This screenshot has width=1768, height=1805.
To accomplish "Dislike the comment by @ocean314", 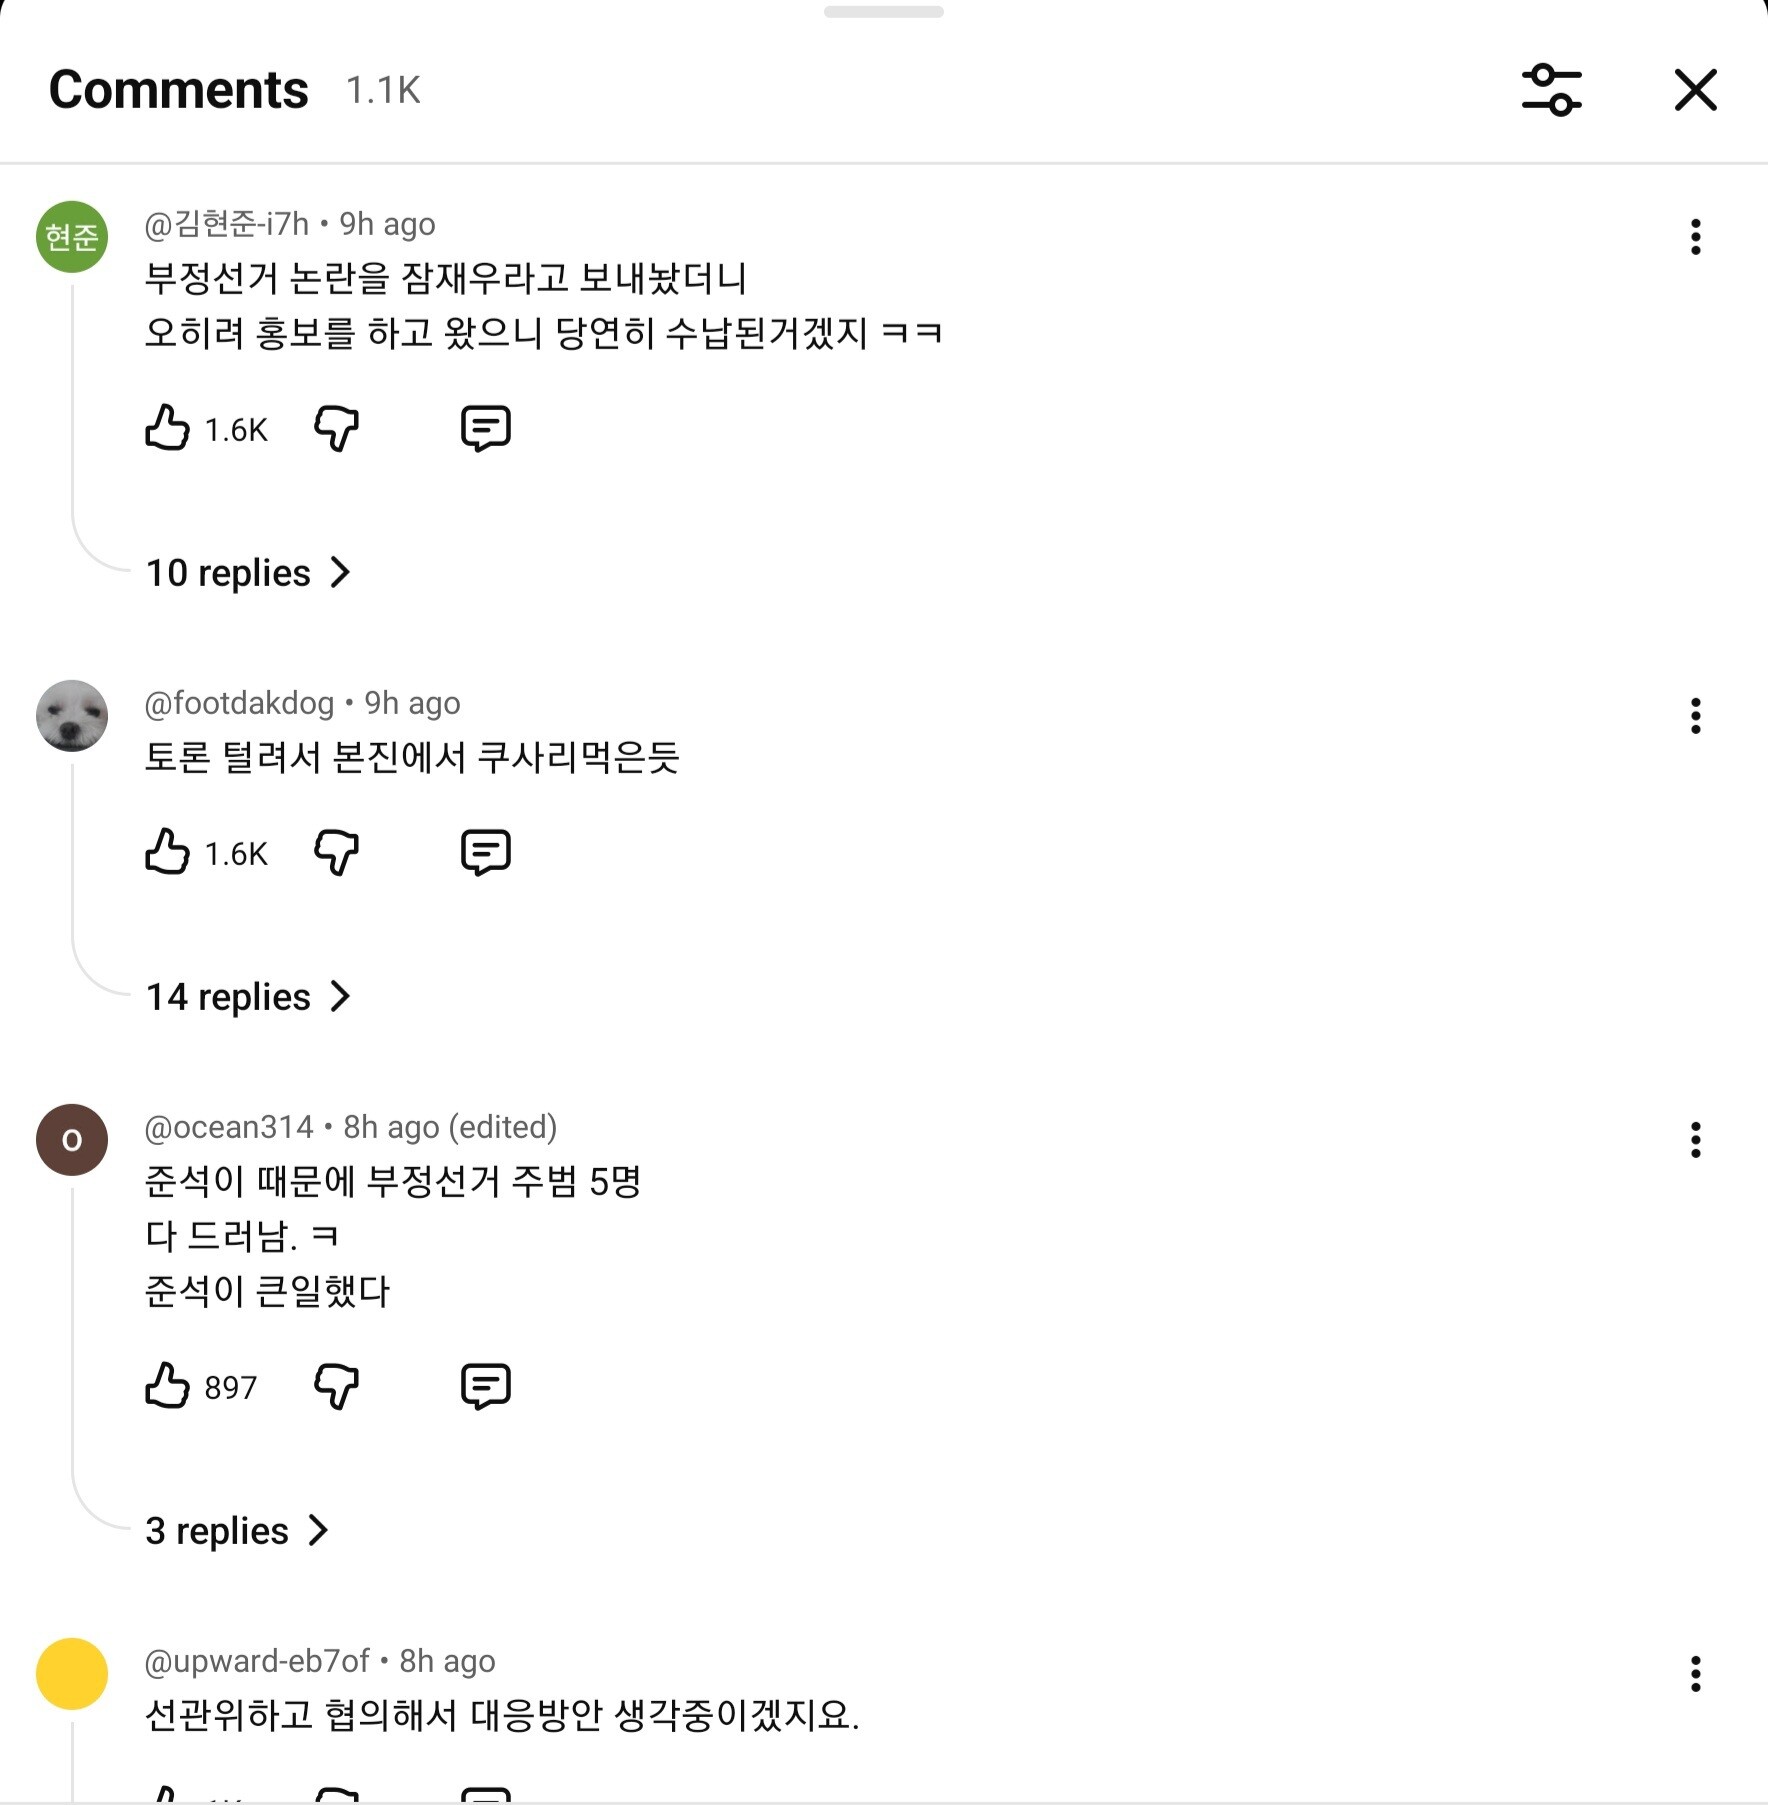I will point(336,1386).
